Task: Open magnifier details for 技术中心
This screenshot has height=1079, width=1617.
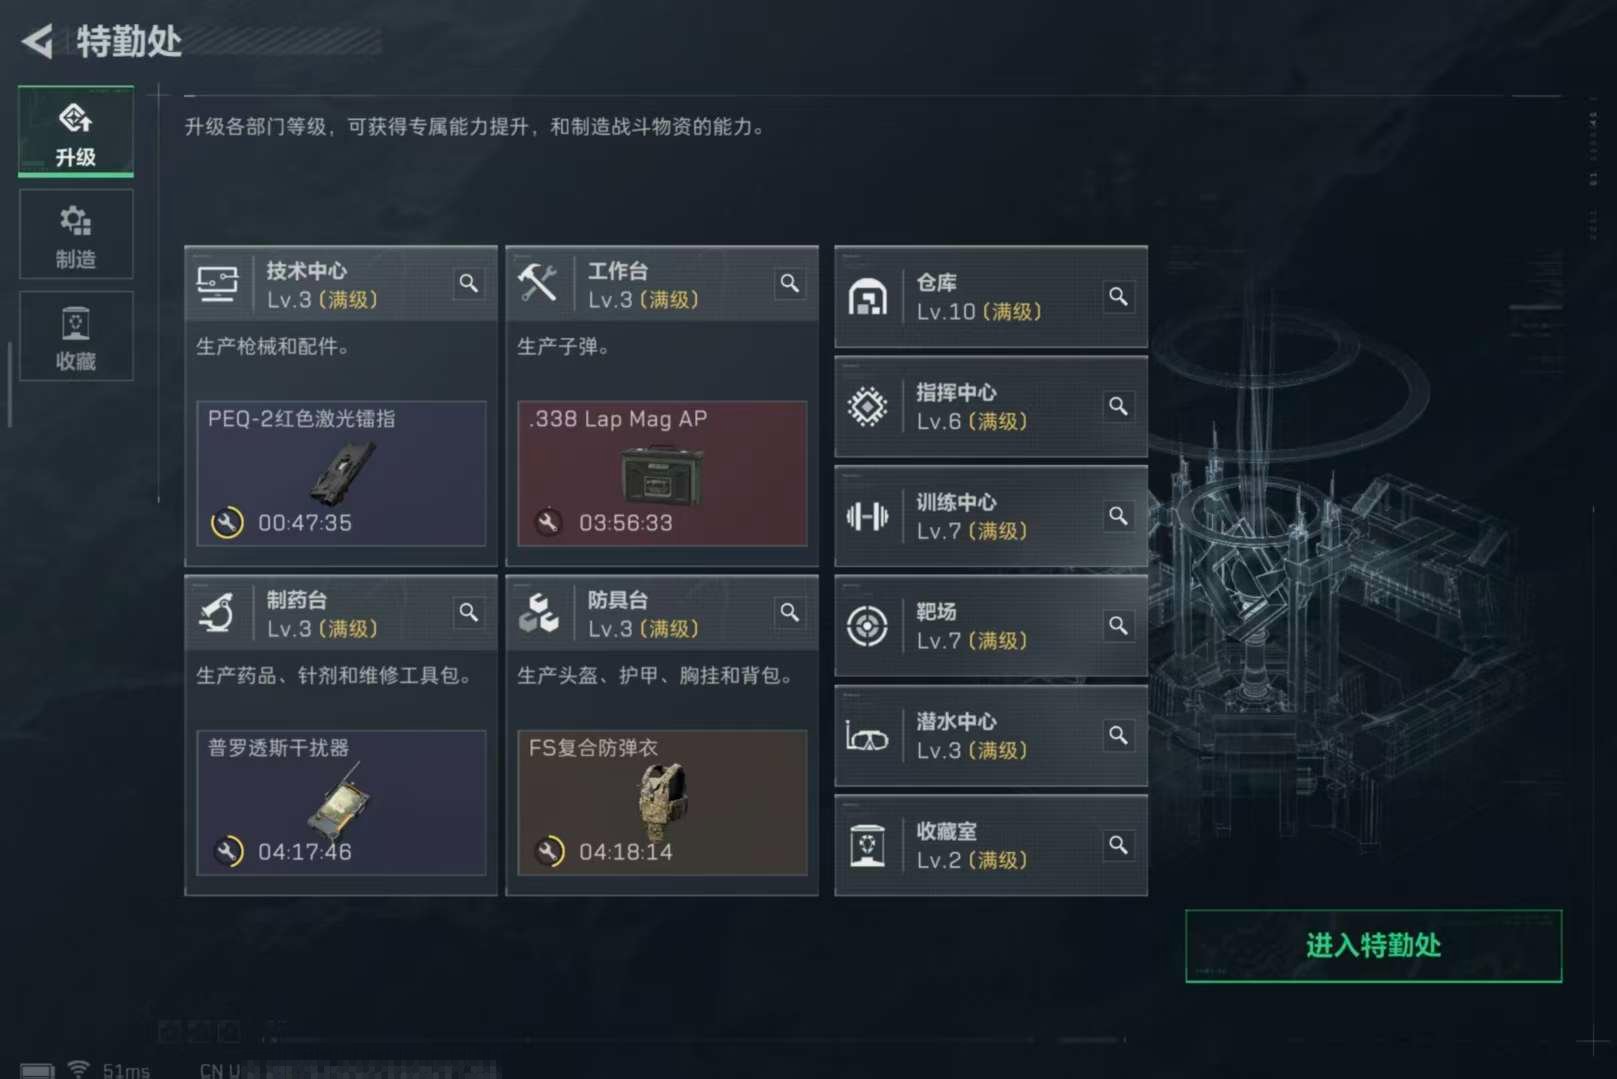Action: tap(468, 284)
